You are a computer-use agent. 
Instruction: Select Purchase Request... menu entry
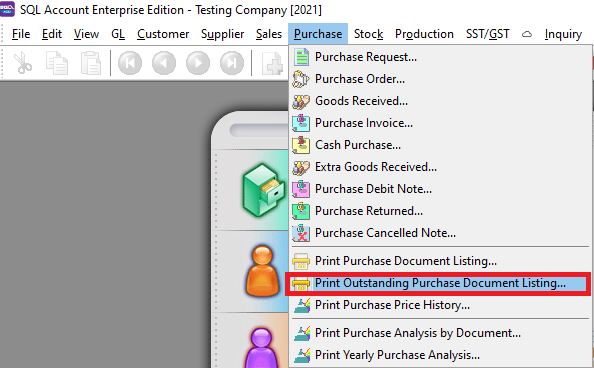(439, 57)
